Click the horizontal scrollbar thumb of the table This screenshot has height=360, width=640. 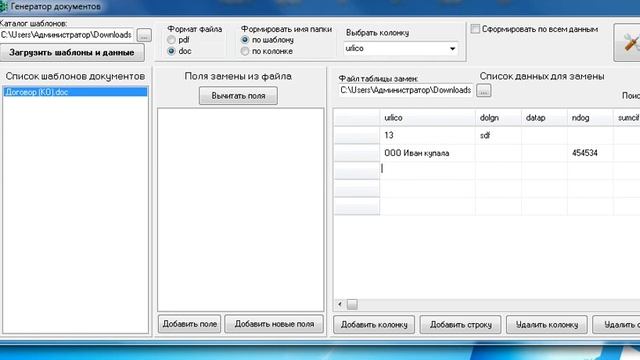pos(352,304)
